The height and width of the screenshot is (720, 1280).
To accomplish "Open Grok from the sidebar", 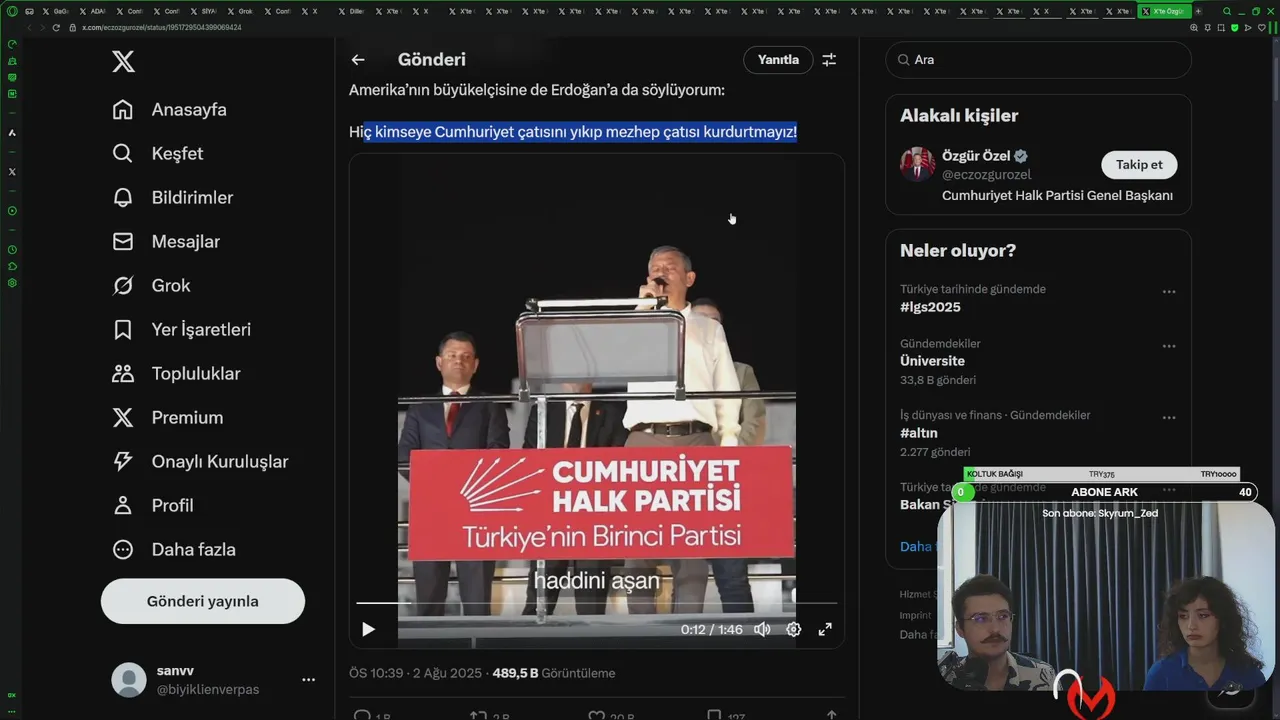I will click(151, 286).
